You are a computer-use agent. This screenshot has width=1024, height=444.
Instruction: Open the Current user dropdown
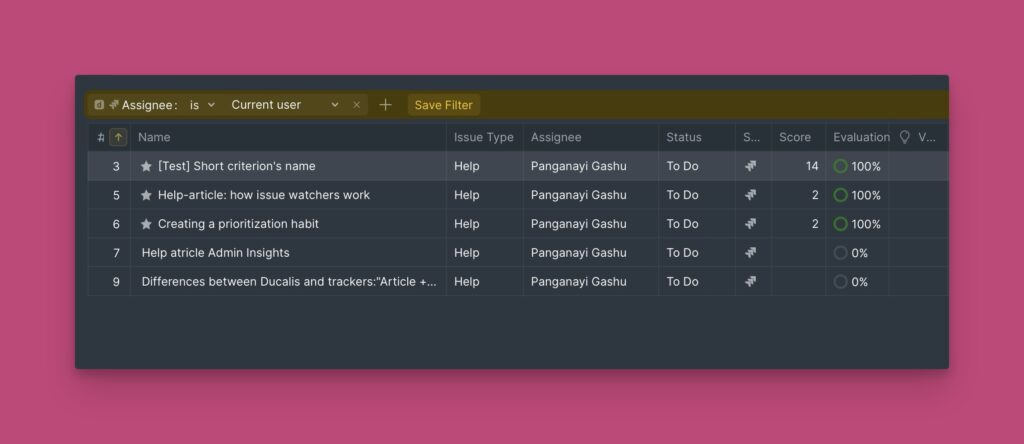pyautogui.click(x=284, y=105)
